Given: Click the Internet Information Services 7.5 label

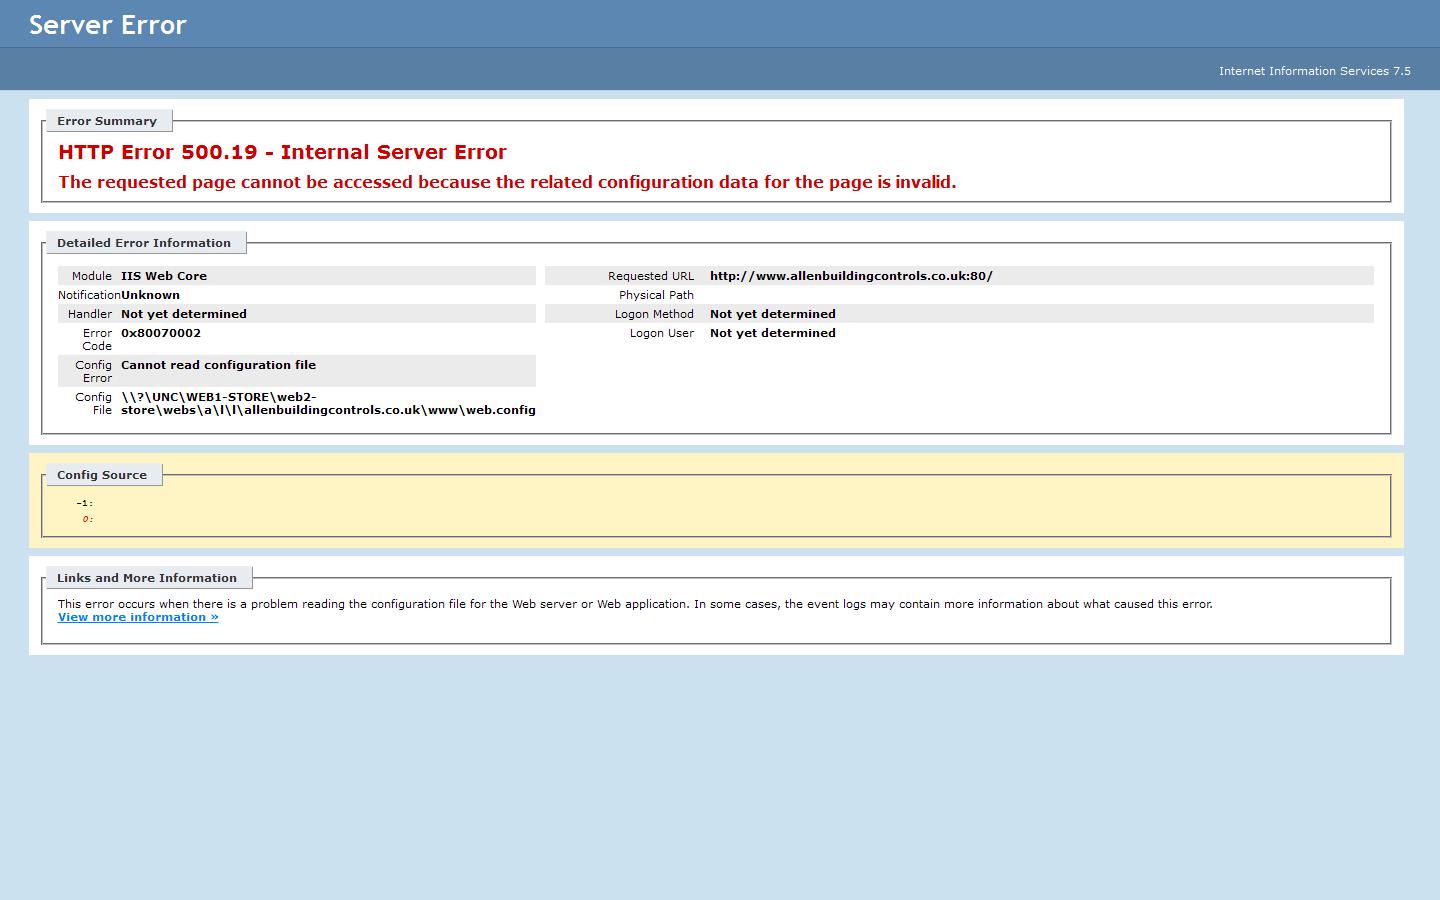Looking at the screenshot, I should pyautogui.click(x=1314, y=71).
